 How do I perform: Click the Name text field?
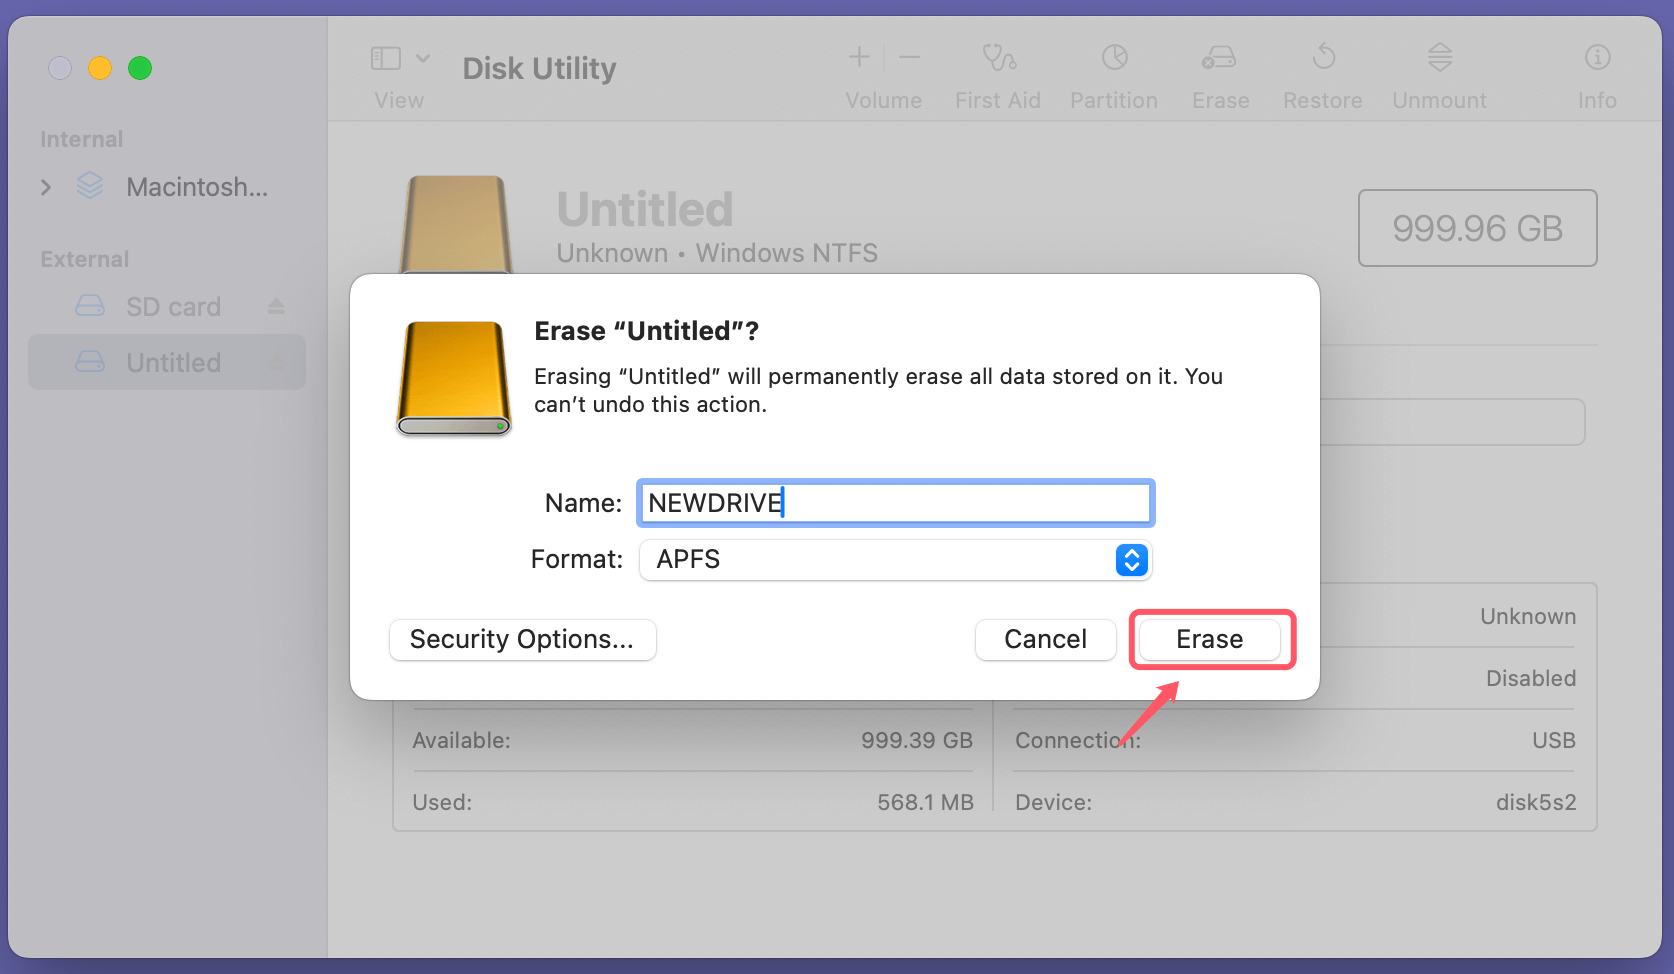click(895, 503)
